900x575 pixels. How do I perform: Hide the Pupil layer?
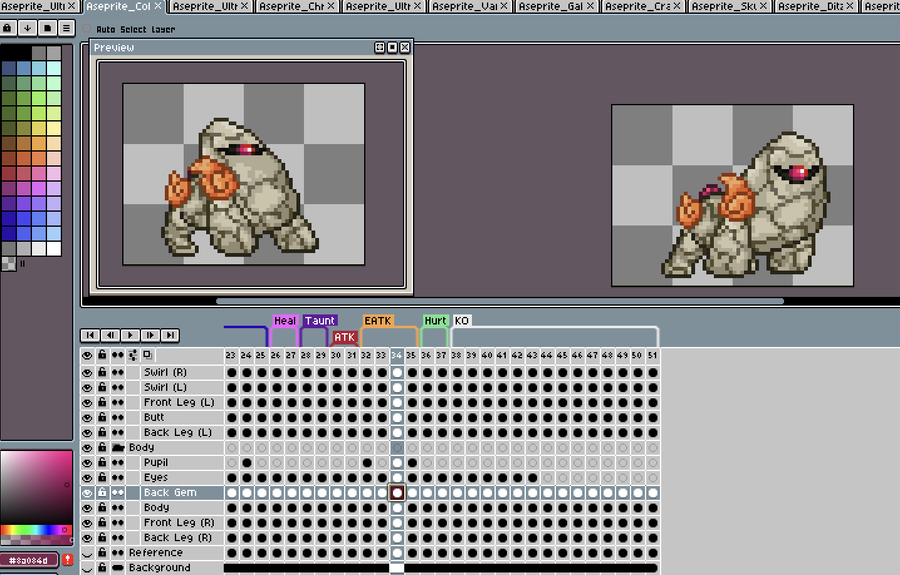[87, 463]
